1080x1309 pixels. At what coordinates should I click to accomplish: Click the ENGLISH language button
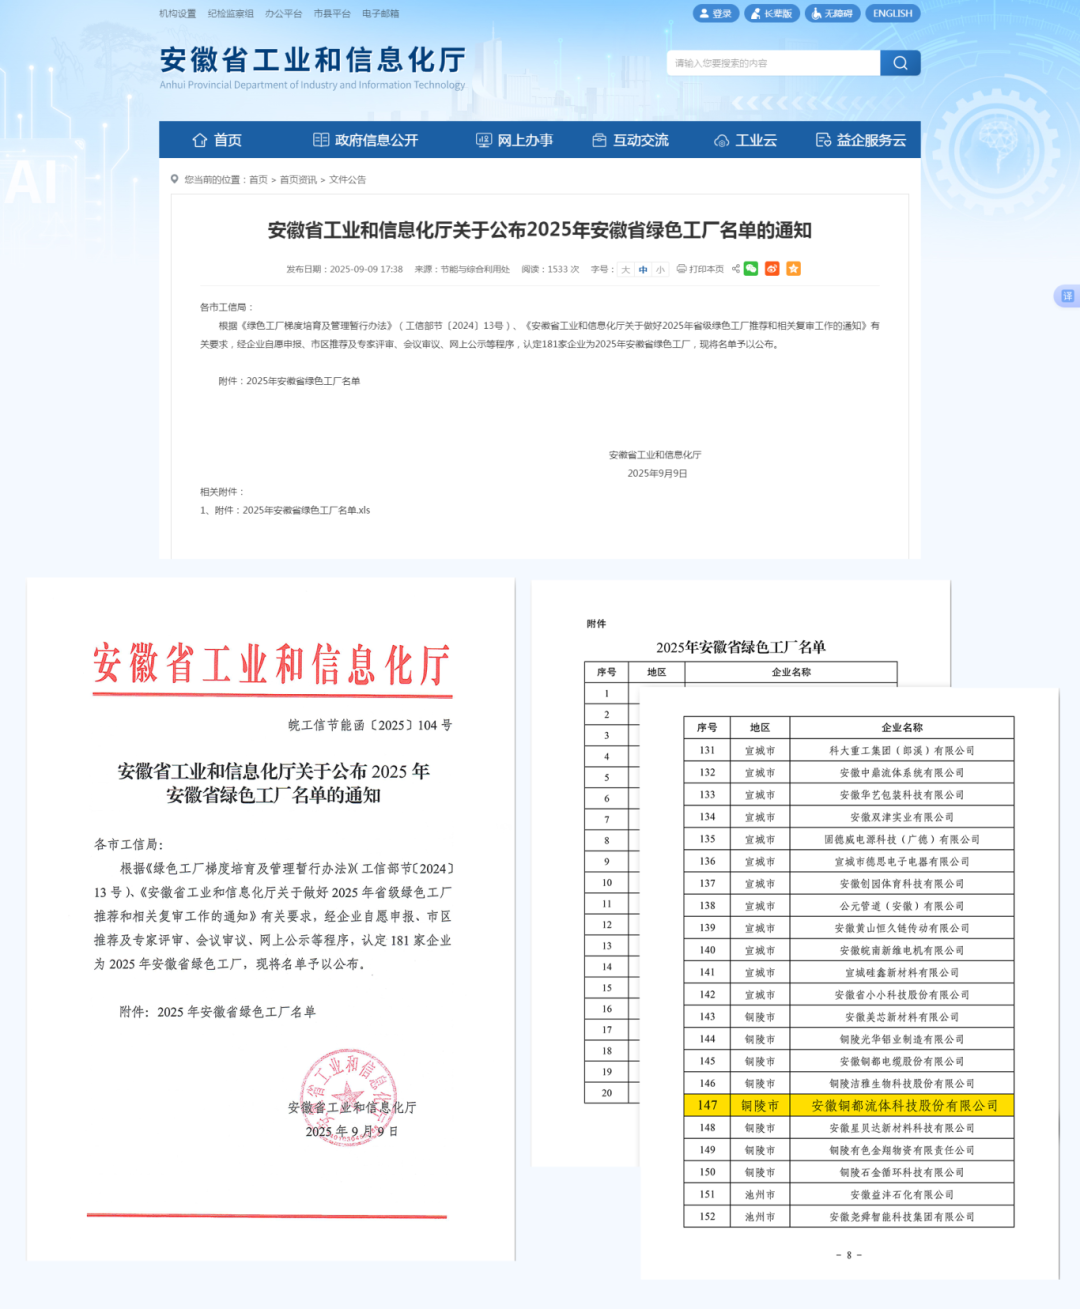892,14
